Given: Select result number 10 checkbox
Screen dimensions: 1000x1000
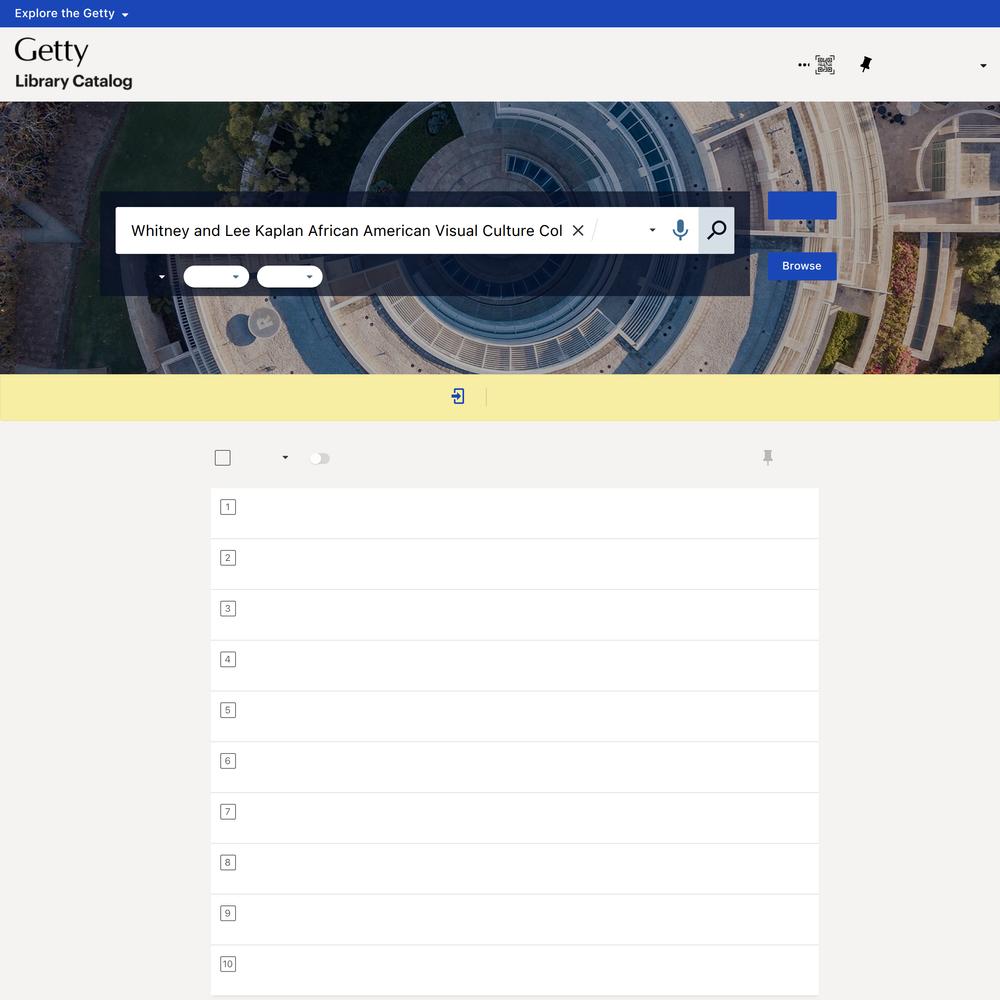Looking at the screenshot, I should point(228,964).
